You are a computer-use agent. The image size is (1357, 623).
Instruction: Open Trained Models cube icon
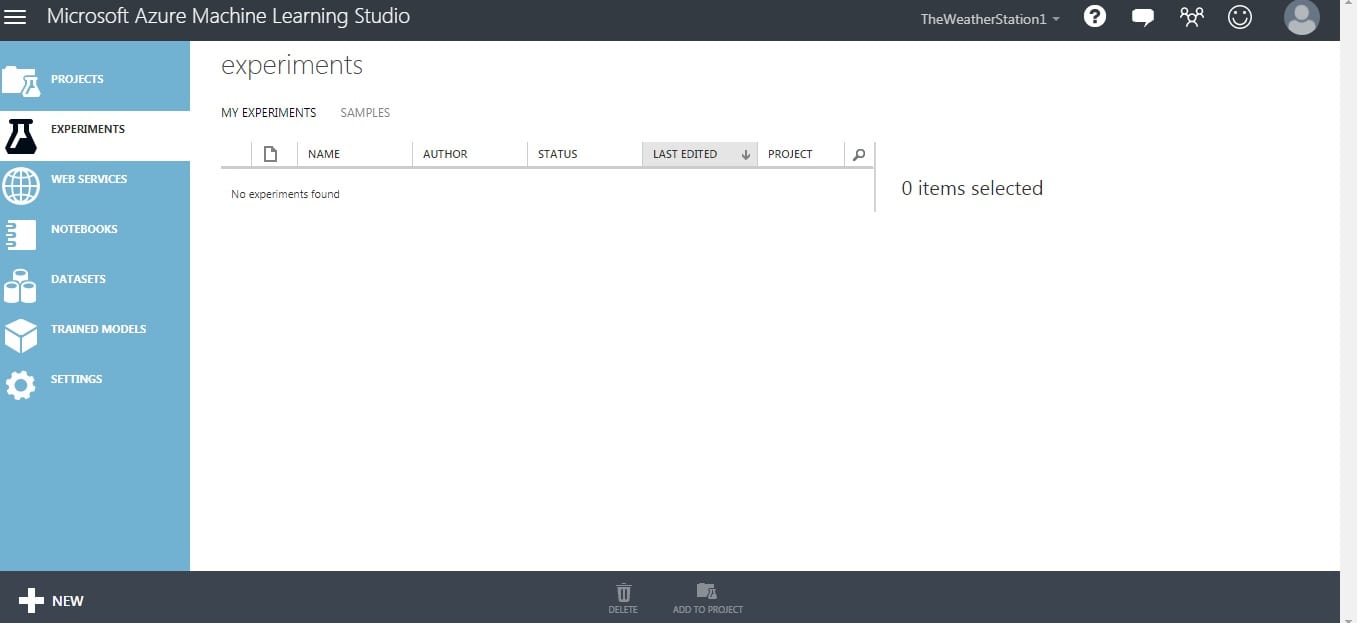[21, 336]
